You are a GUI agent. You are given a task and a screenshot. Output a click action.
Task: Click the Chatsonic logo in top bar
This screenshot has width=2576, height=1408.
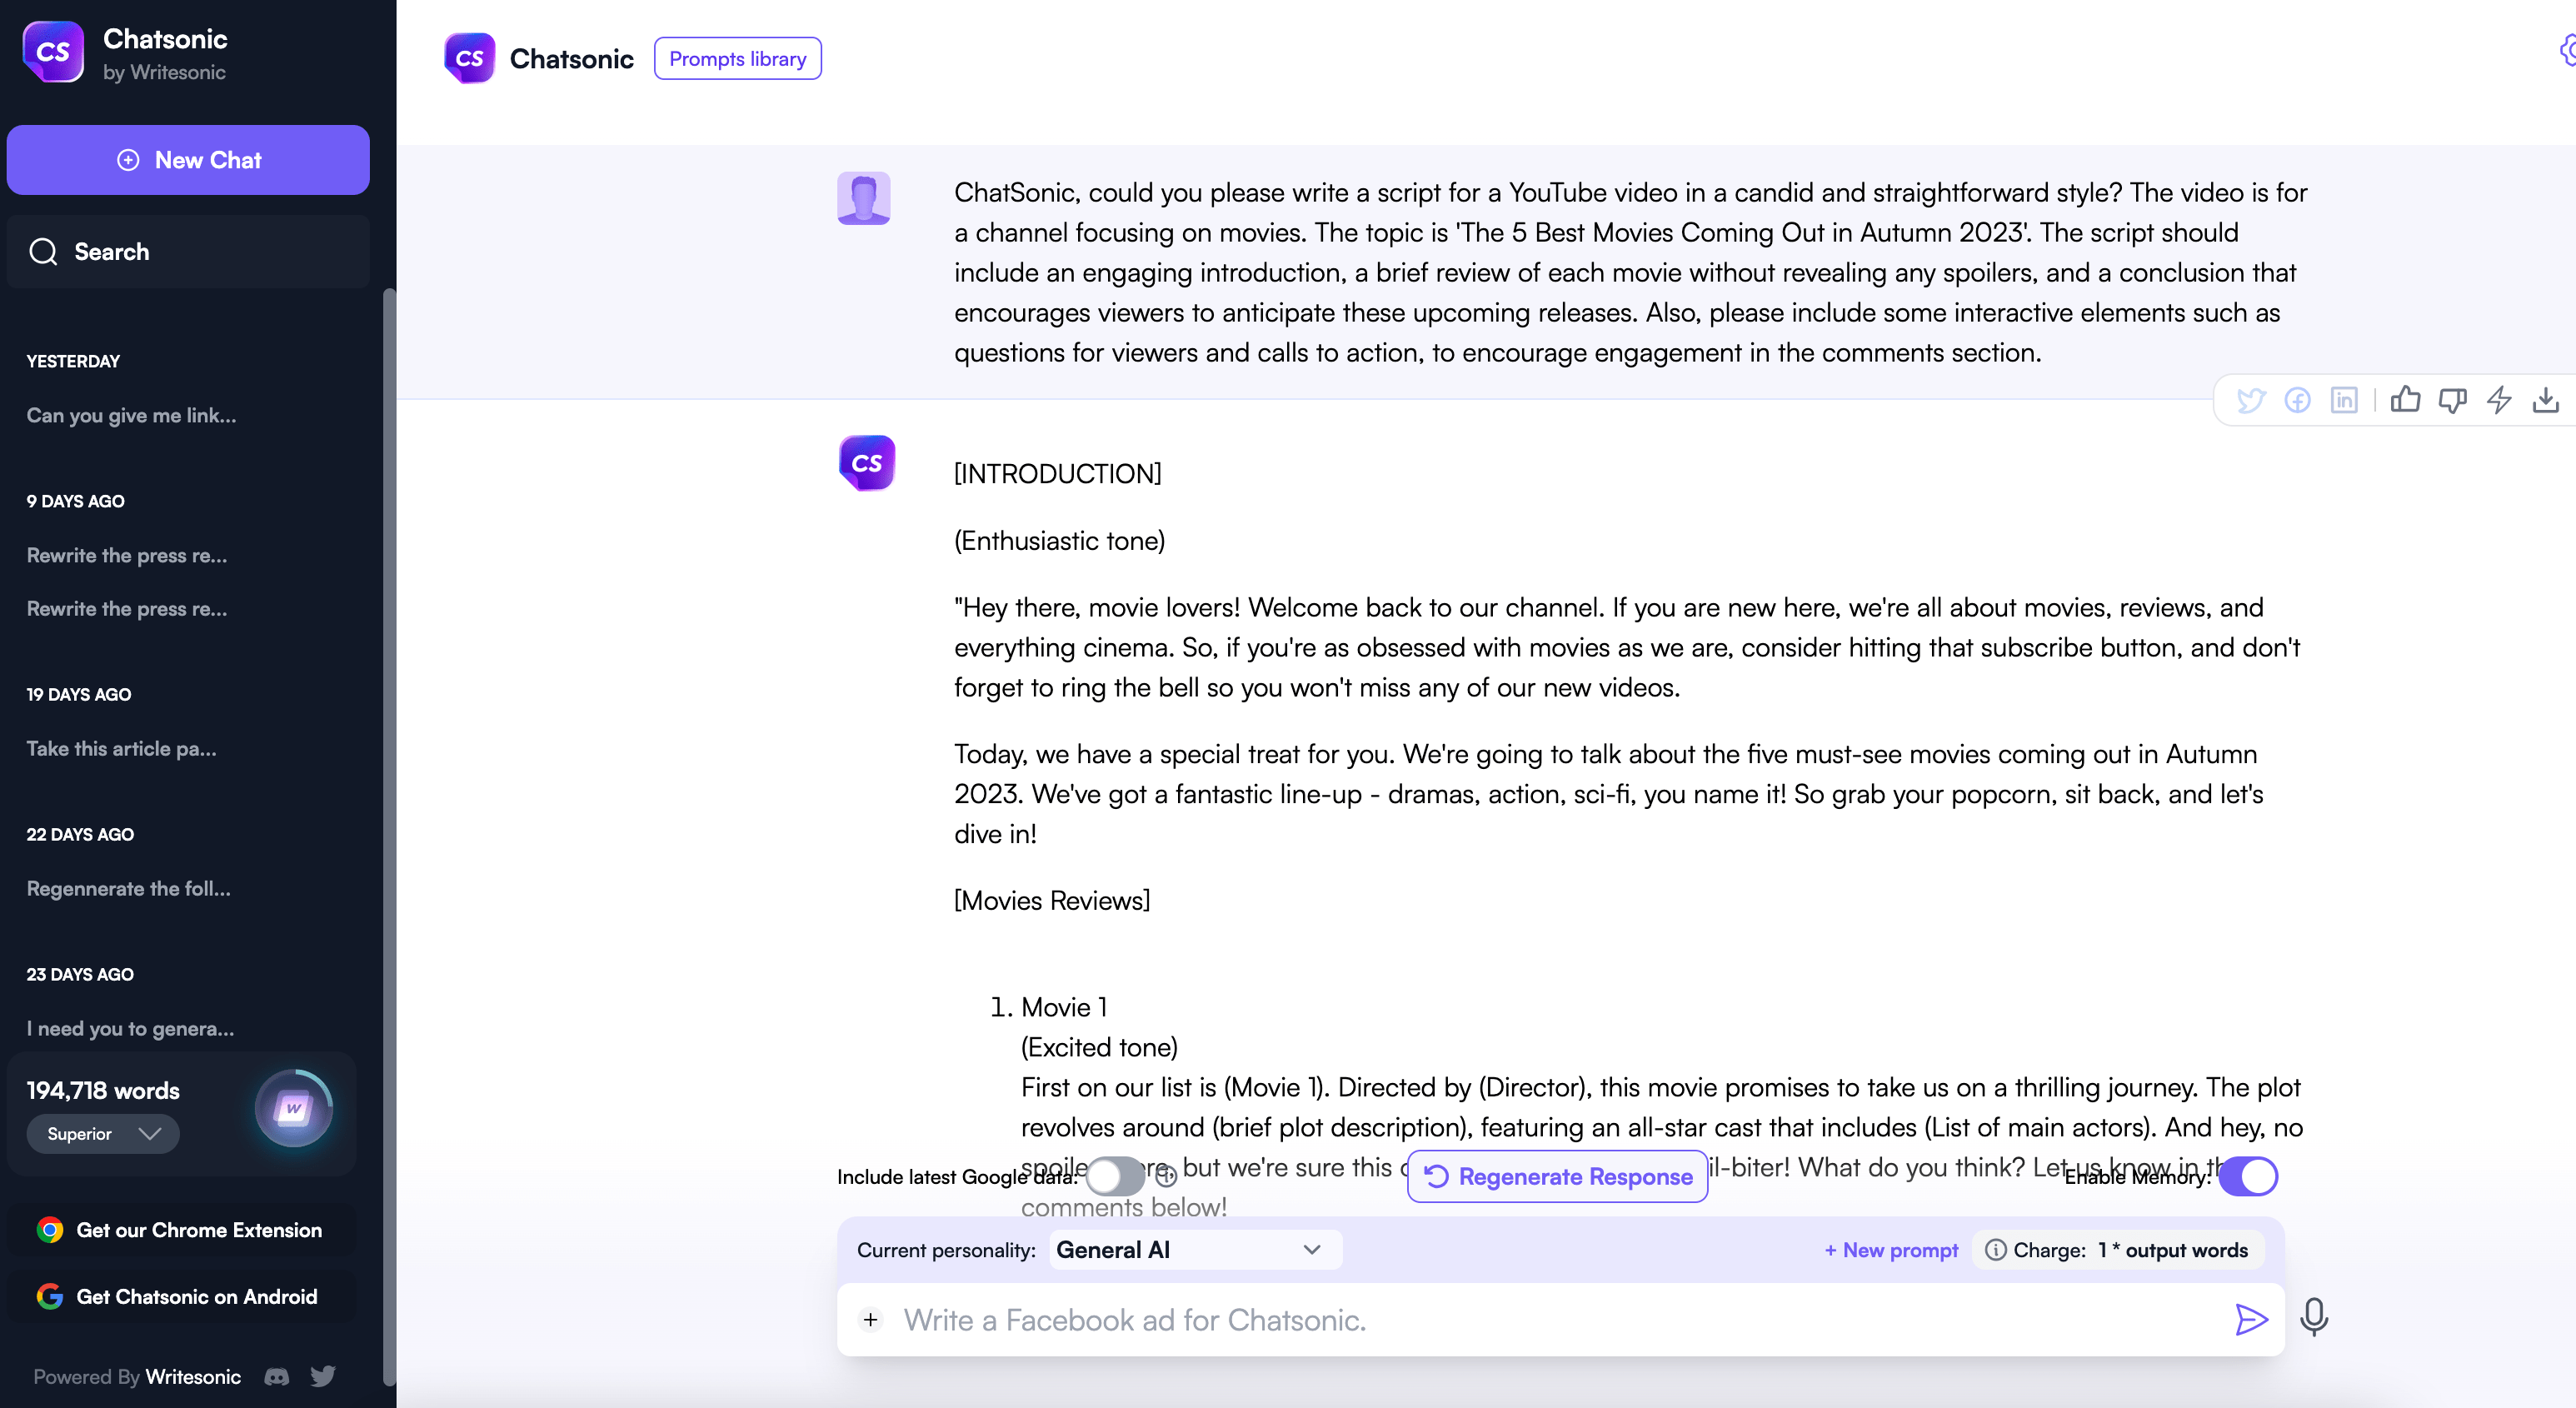[x=469, y=58]
